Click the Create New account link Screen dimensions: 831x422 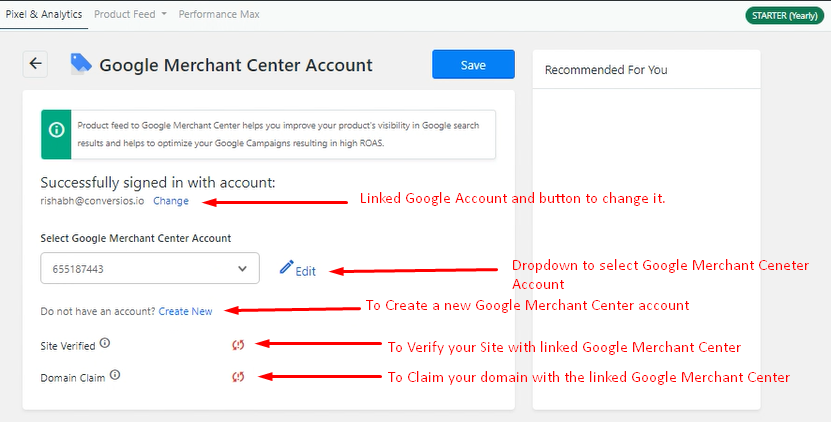(185, 311)
